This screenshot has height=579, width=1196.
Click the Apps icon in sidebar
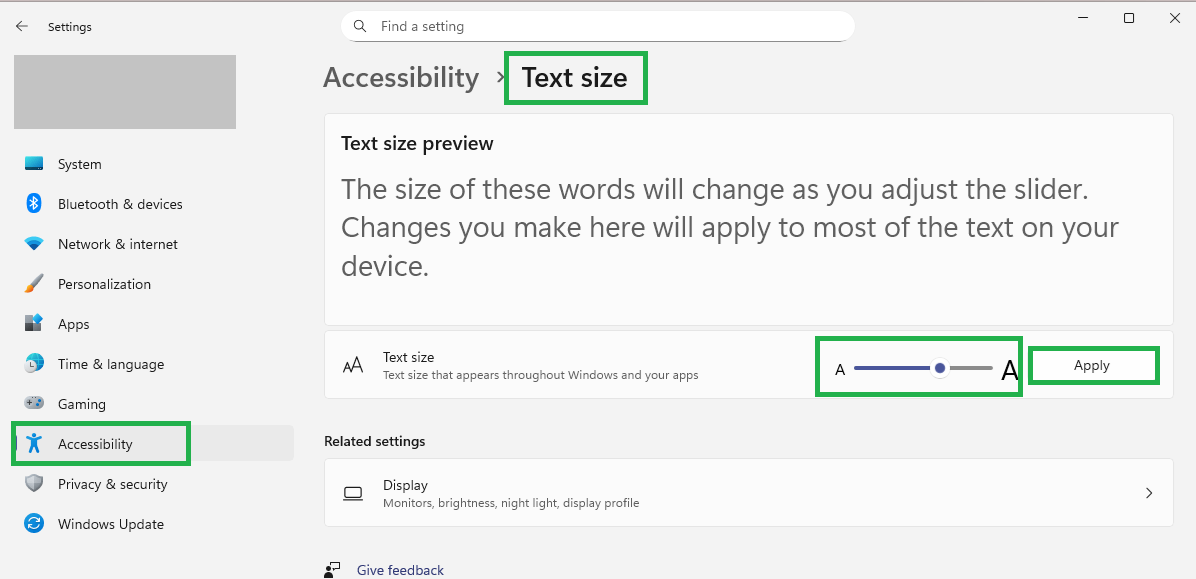point(34,323)
